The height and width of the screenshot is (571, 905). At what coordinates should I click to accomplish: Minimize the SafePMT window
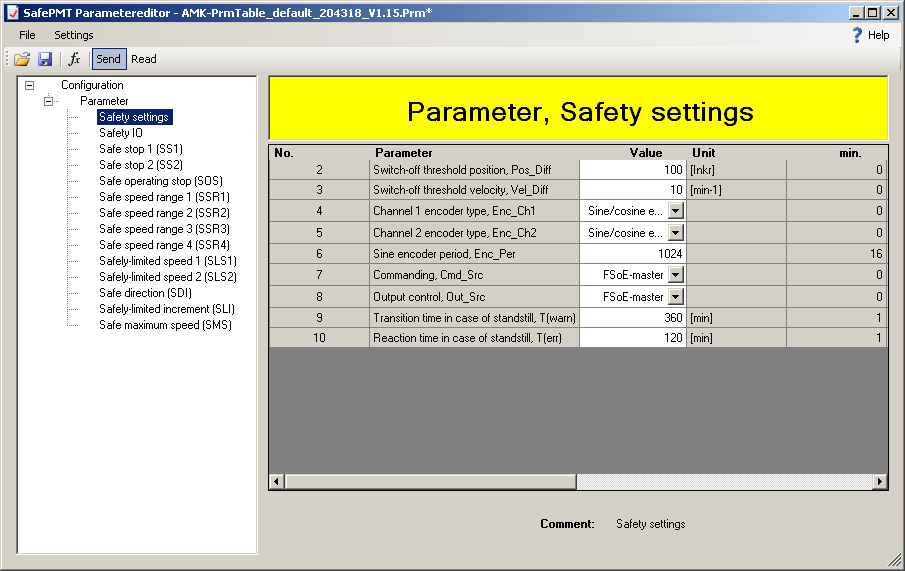tap(857, 13)
